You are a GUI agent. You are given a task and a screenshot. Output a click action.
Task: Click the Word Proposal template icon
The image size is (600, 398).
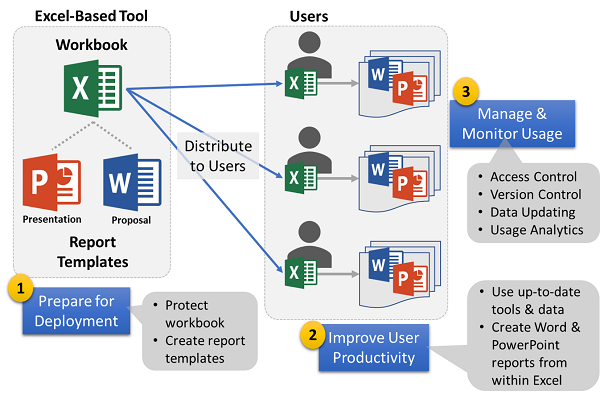click(132, 182)
